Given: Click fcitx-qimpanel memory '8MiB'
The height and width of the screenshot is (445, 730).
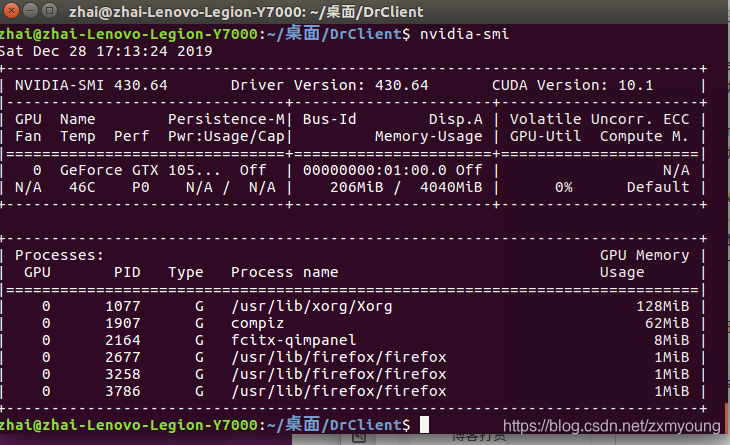Looking at the screenshot, I should click(x=671, y=340).
